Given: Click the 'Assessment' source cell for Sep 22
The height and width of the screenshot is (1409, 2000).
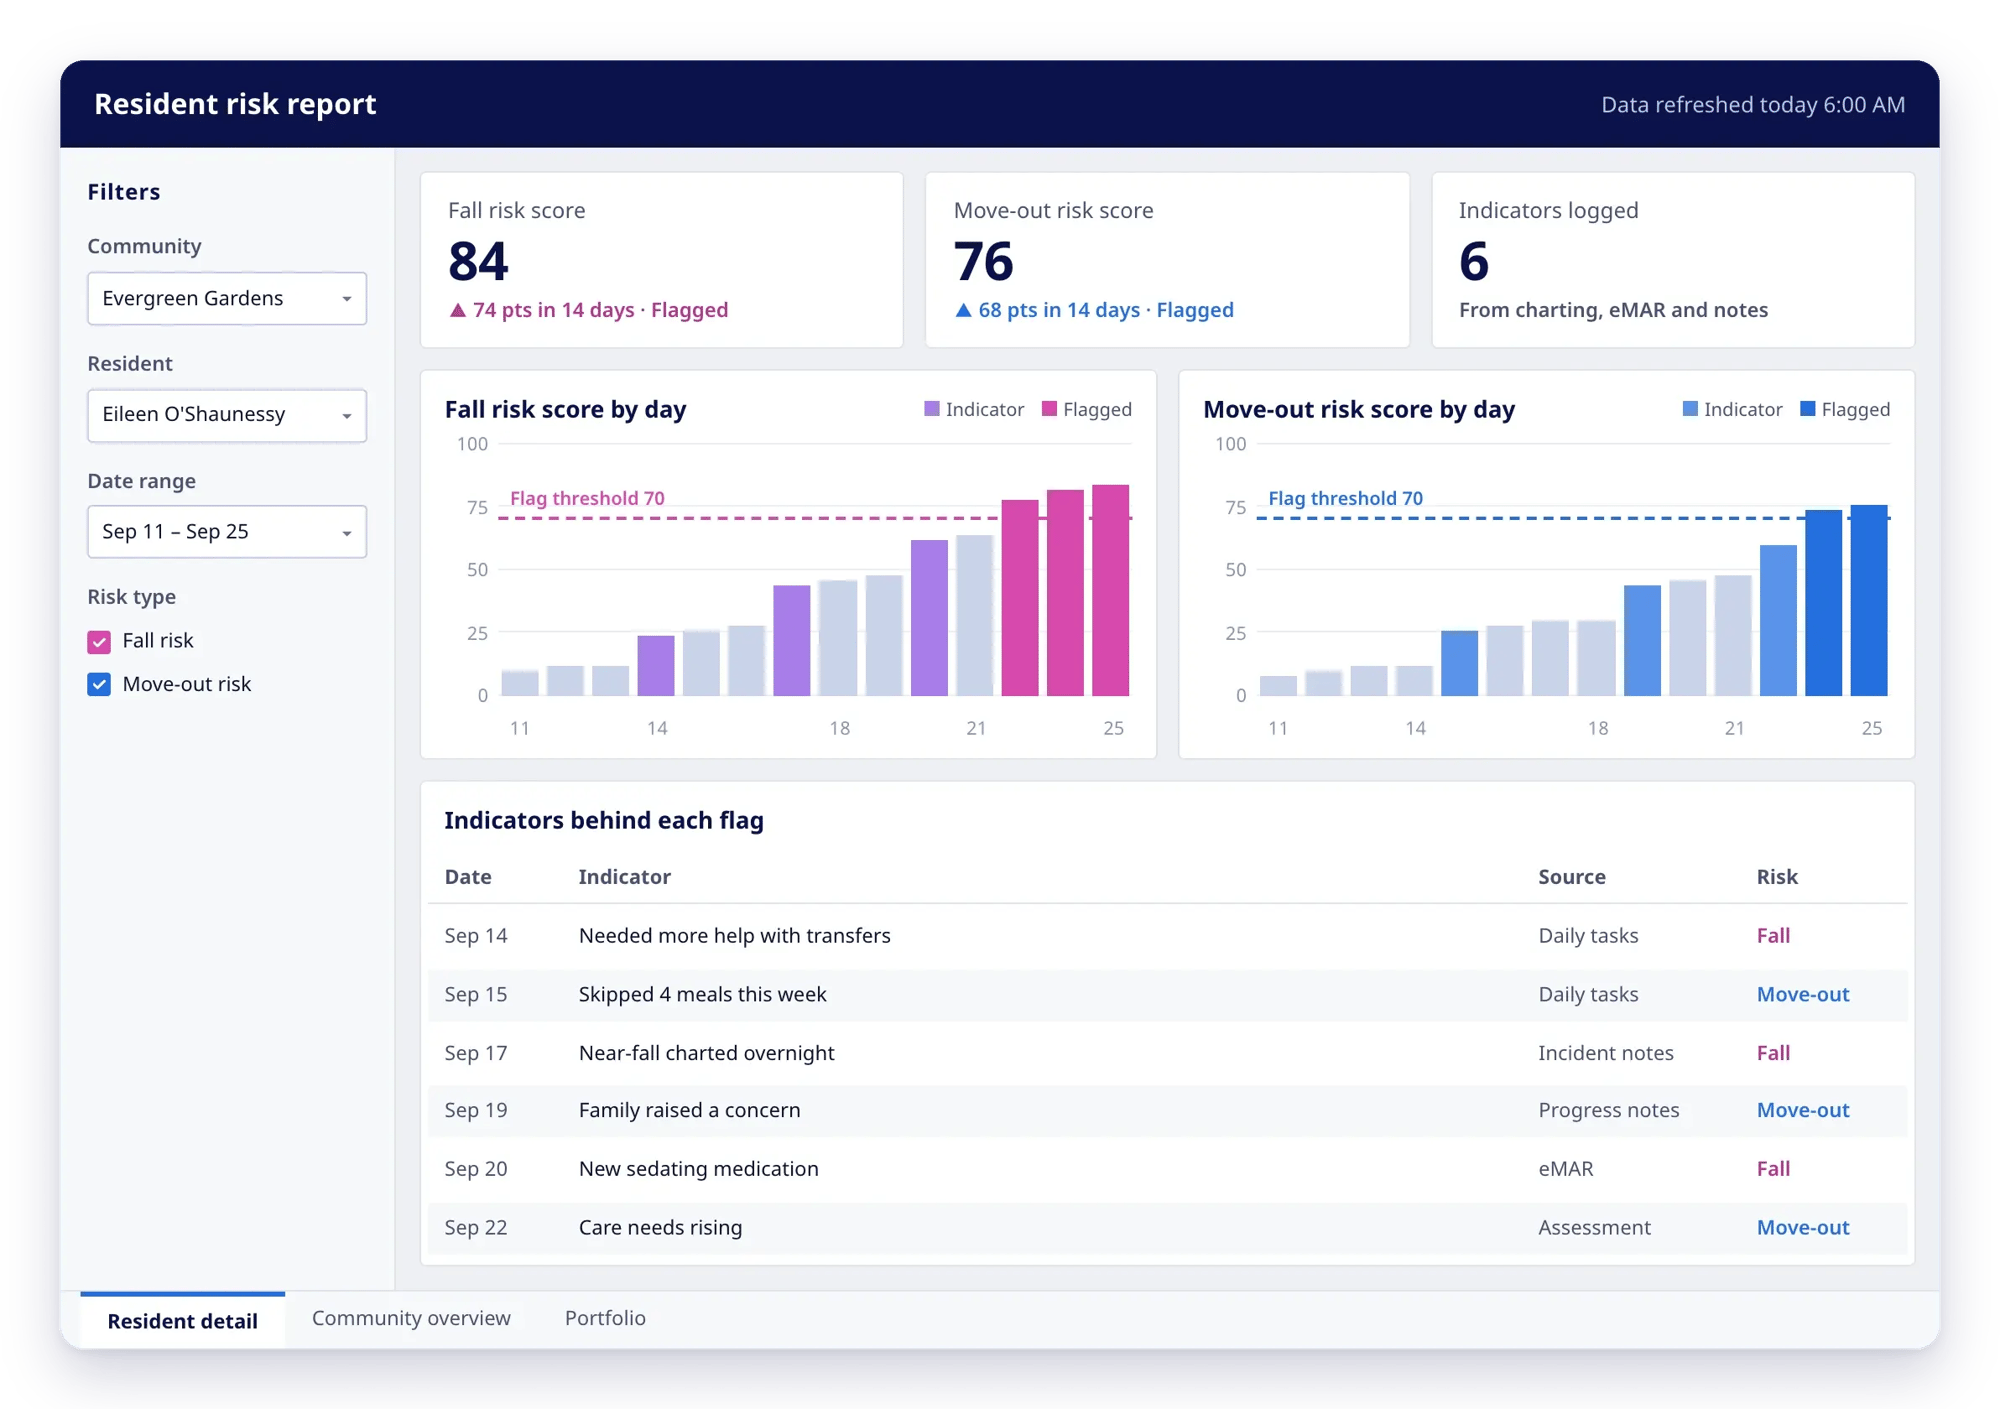Looking at the screenshot, I should [1594, 1227].
